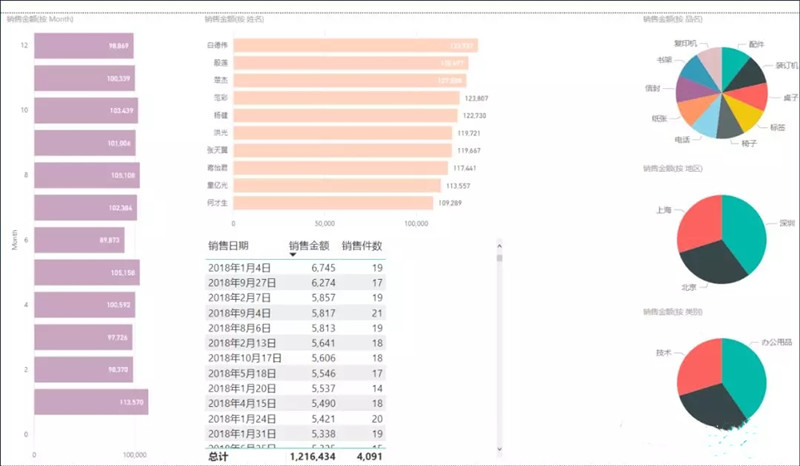800x466 pixels.
Task: Select the 白德伟 bar in name chart
Action: click(356, 45)
